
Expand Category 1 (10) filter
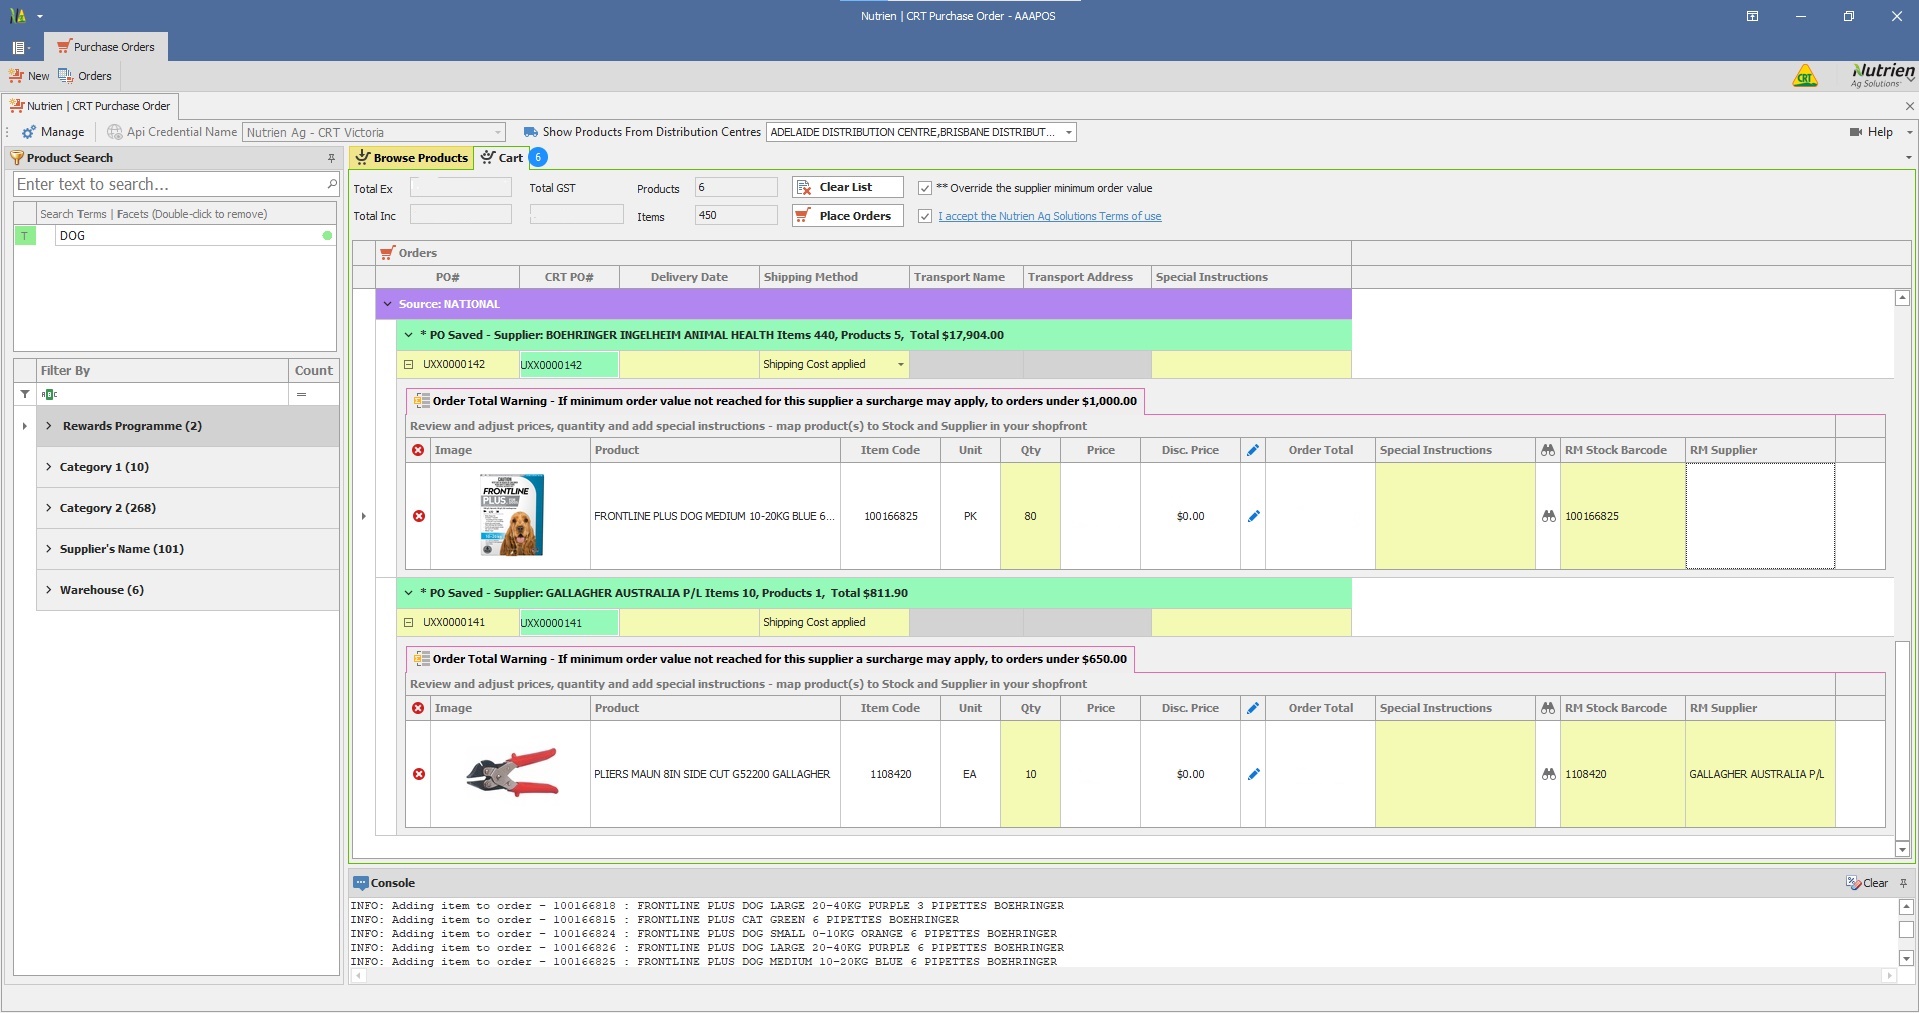[48, 467]
